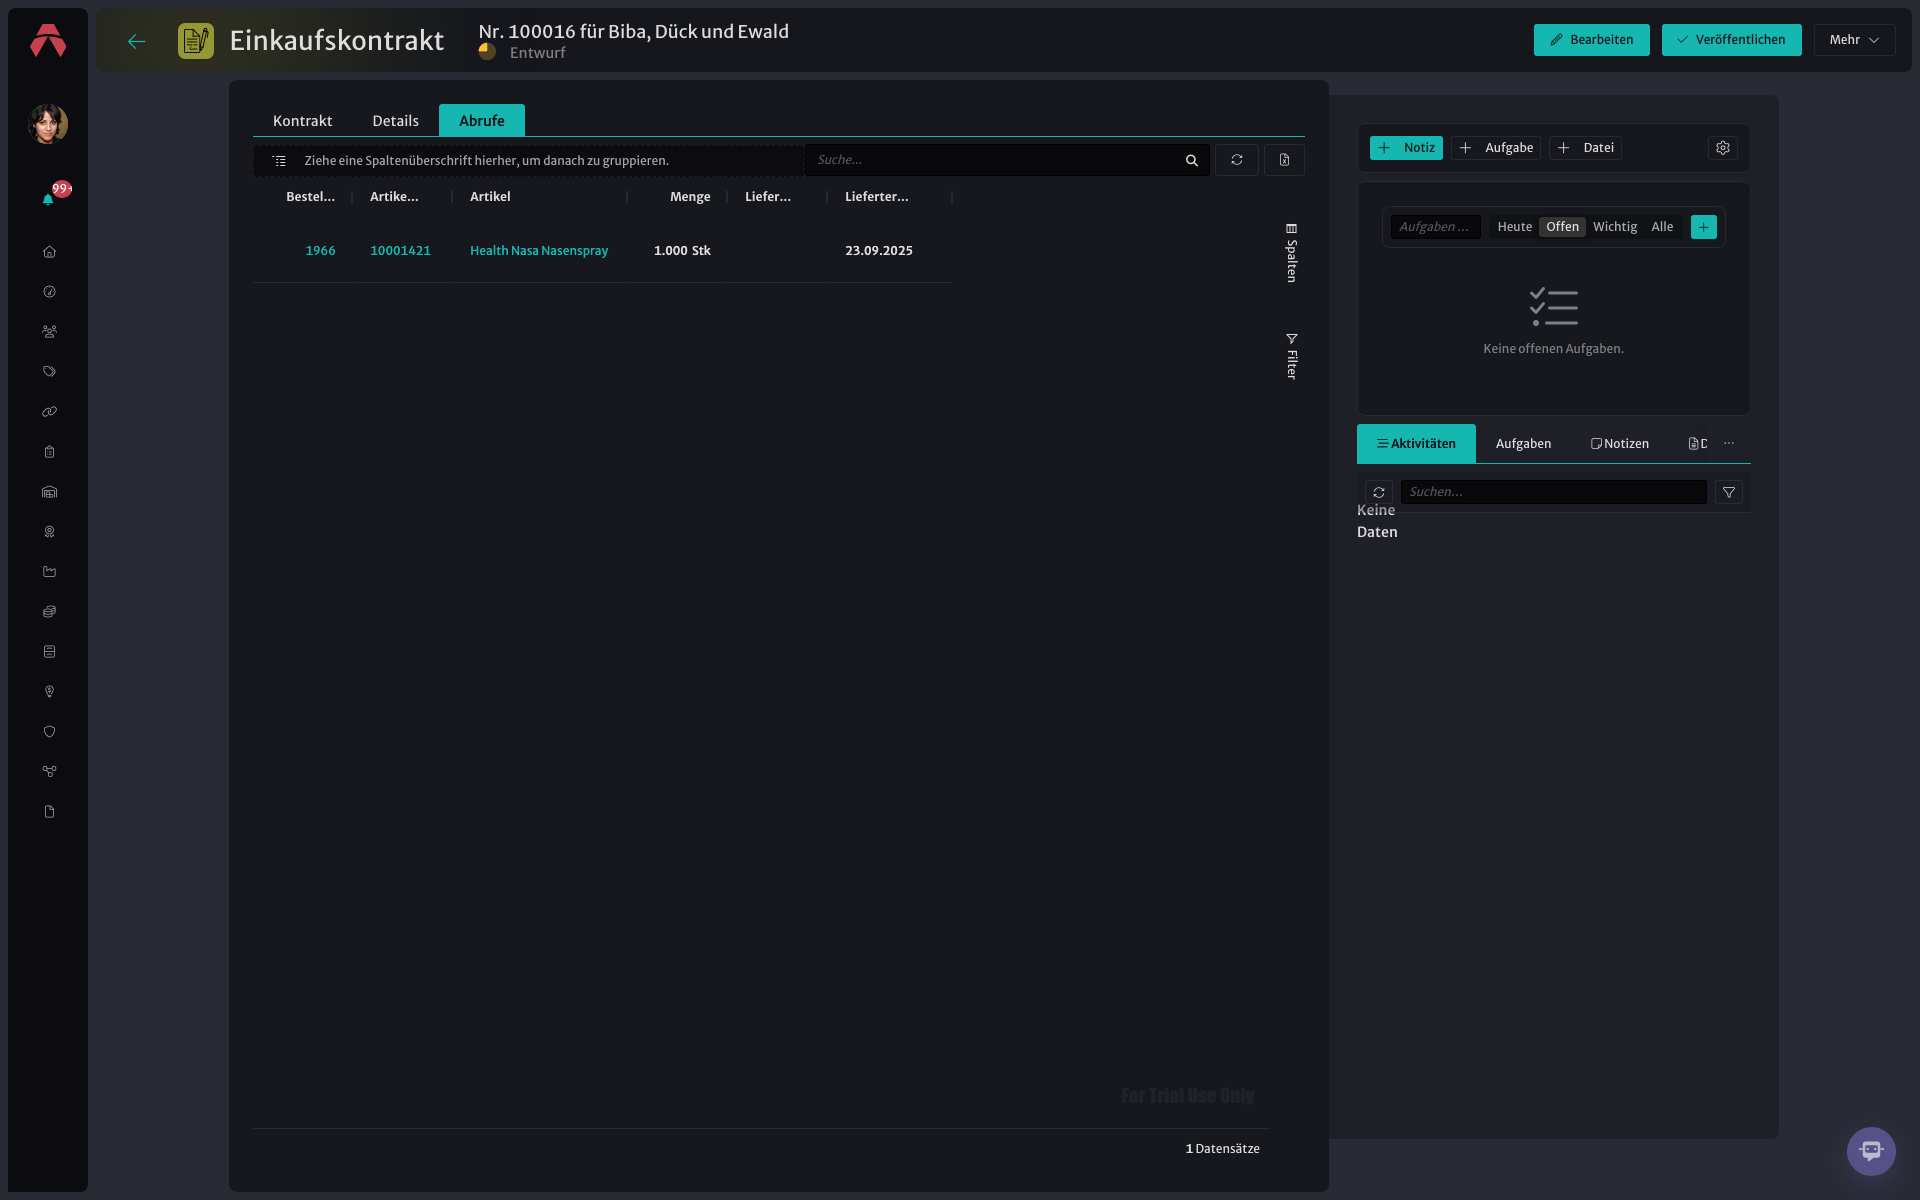
Task: Open order number 1966 link
Action: point(320,251)
